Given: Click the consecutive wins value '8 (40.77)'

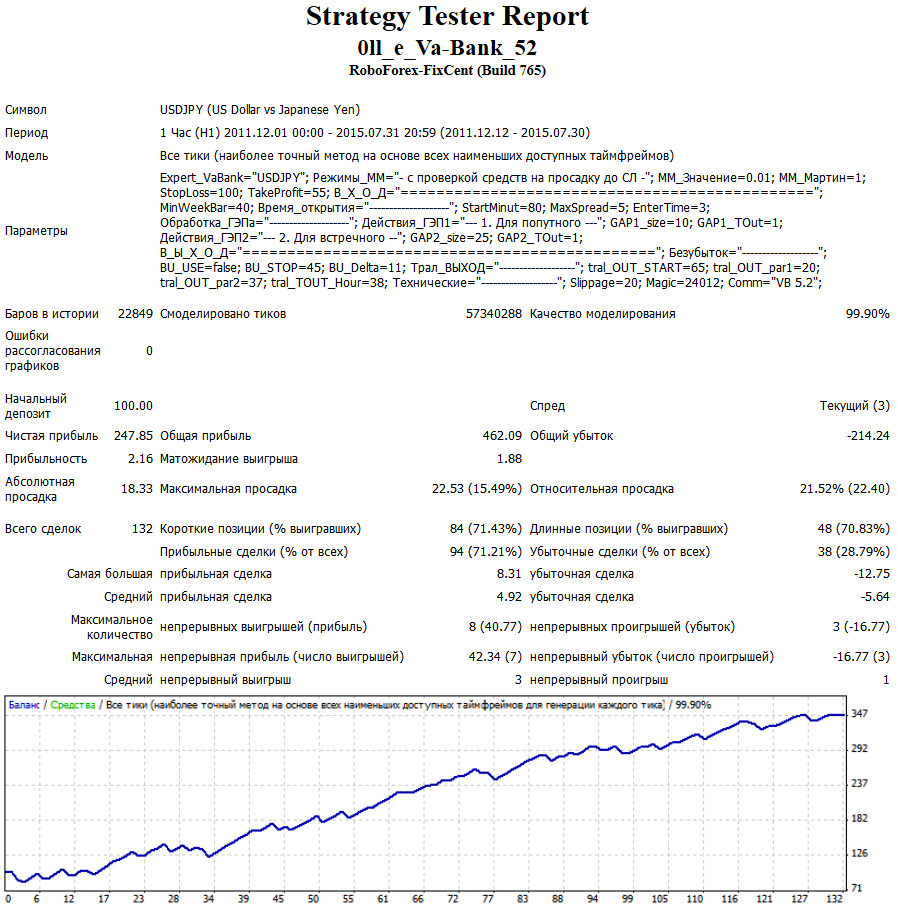Looking at the screenshot, I should pyautogui.click(x=496, y=627).
